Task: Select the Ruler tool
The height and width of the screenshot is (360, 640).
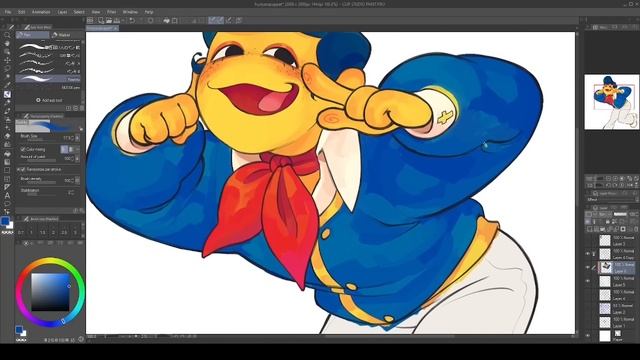Action: (7, 187)
